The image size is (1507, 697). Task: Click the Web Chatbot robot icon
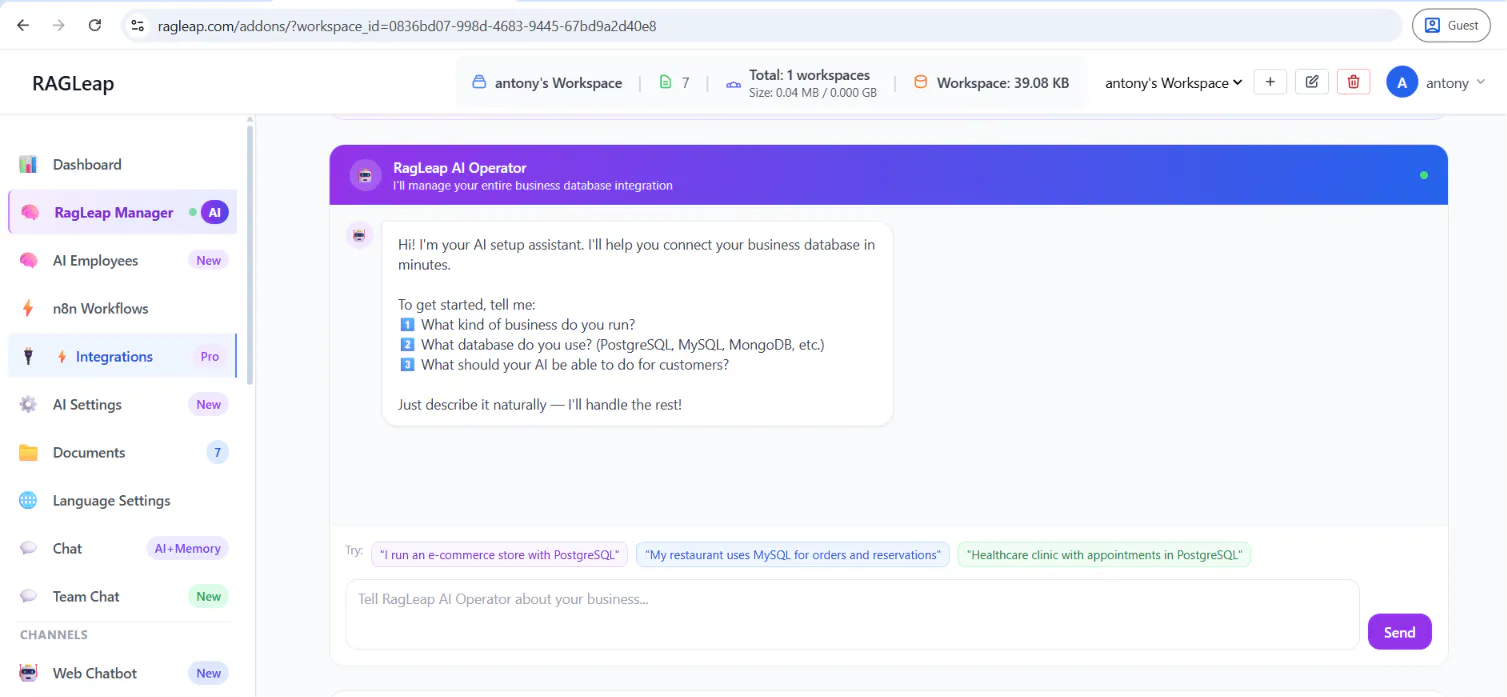[x=28, y=673]
